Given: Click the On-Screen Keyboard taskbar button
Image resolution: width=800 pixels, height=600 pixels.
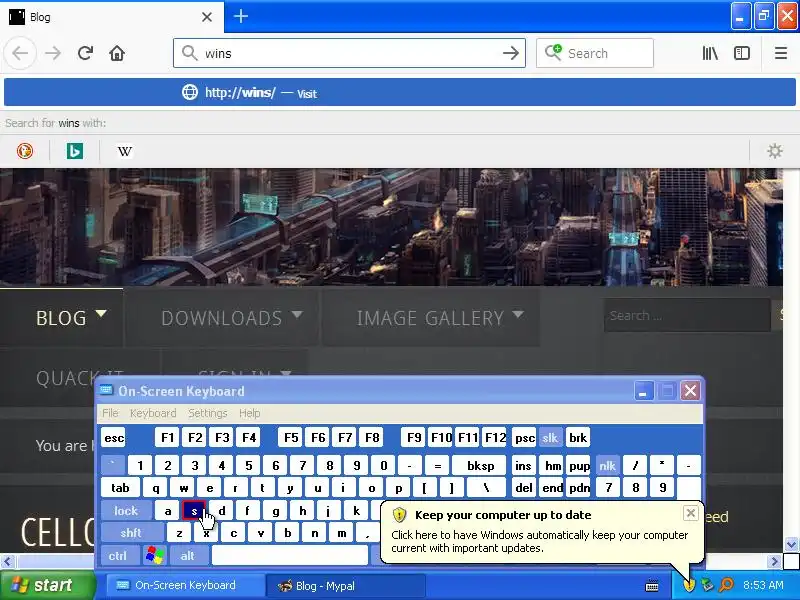Looking at the screenshot, I should click(x=185, y=586).
